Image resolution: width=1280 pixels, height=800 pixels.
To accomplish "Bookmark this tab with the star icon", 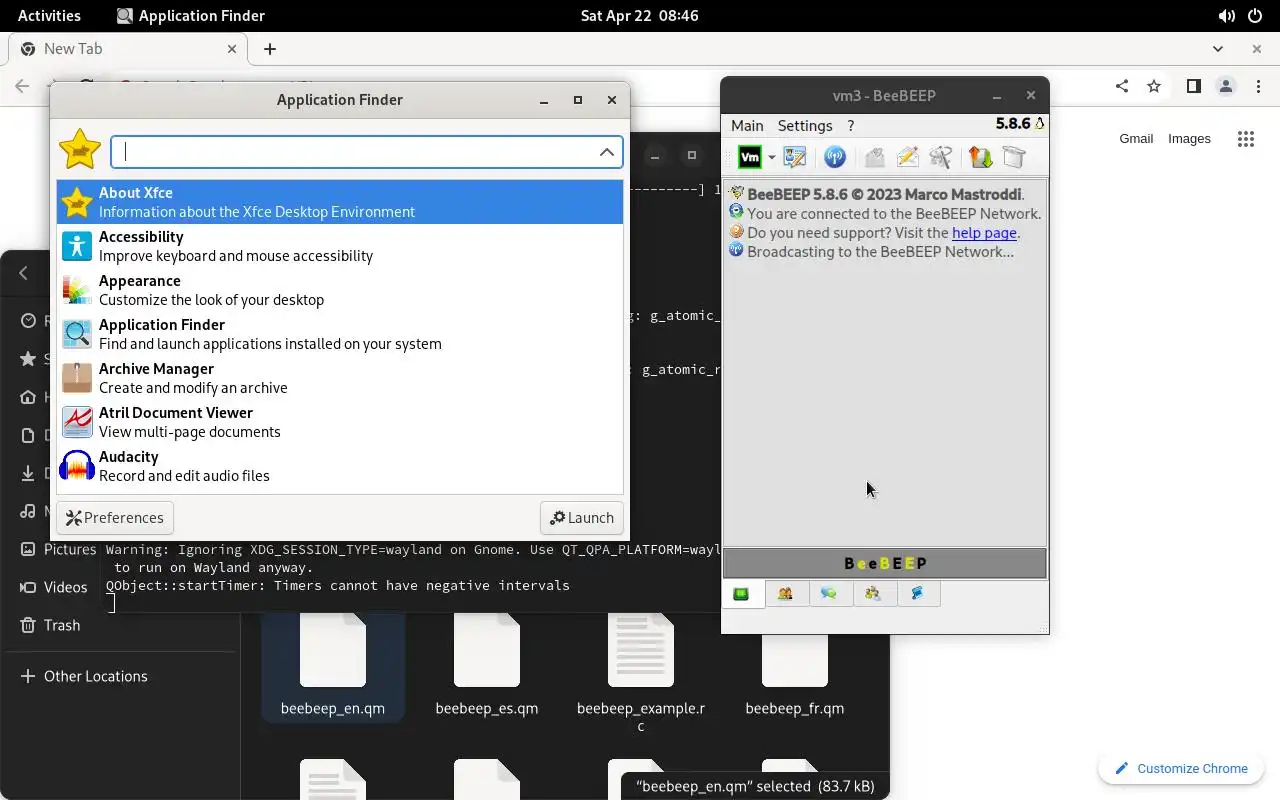I will click(x=1154, y=87).
